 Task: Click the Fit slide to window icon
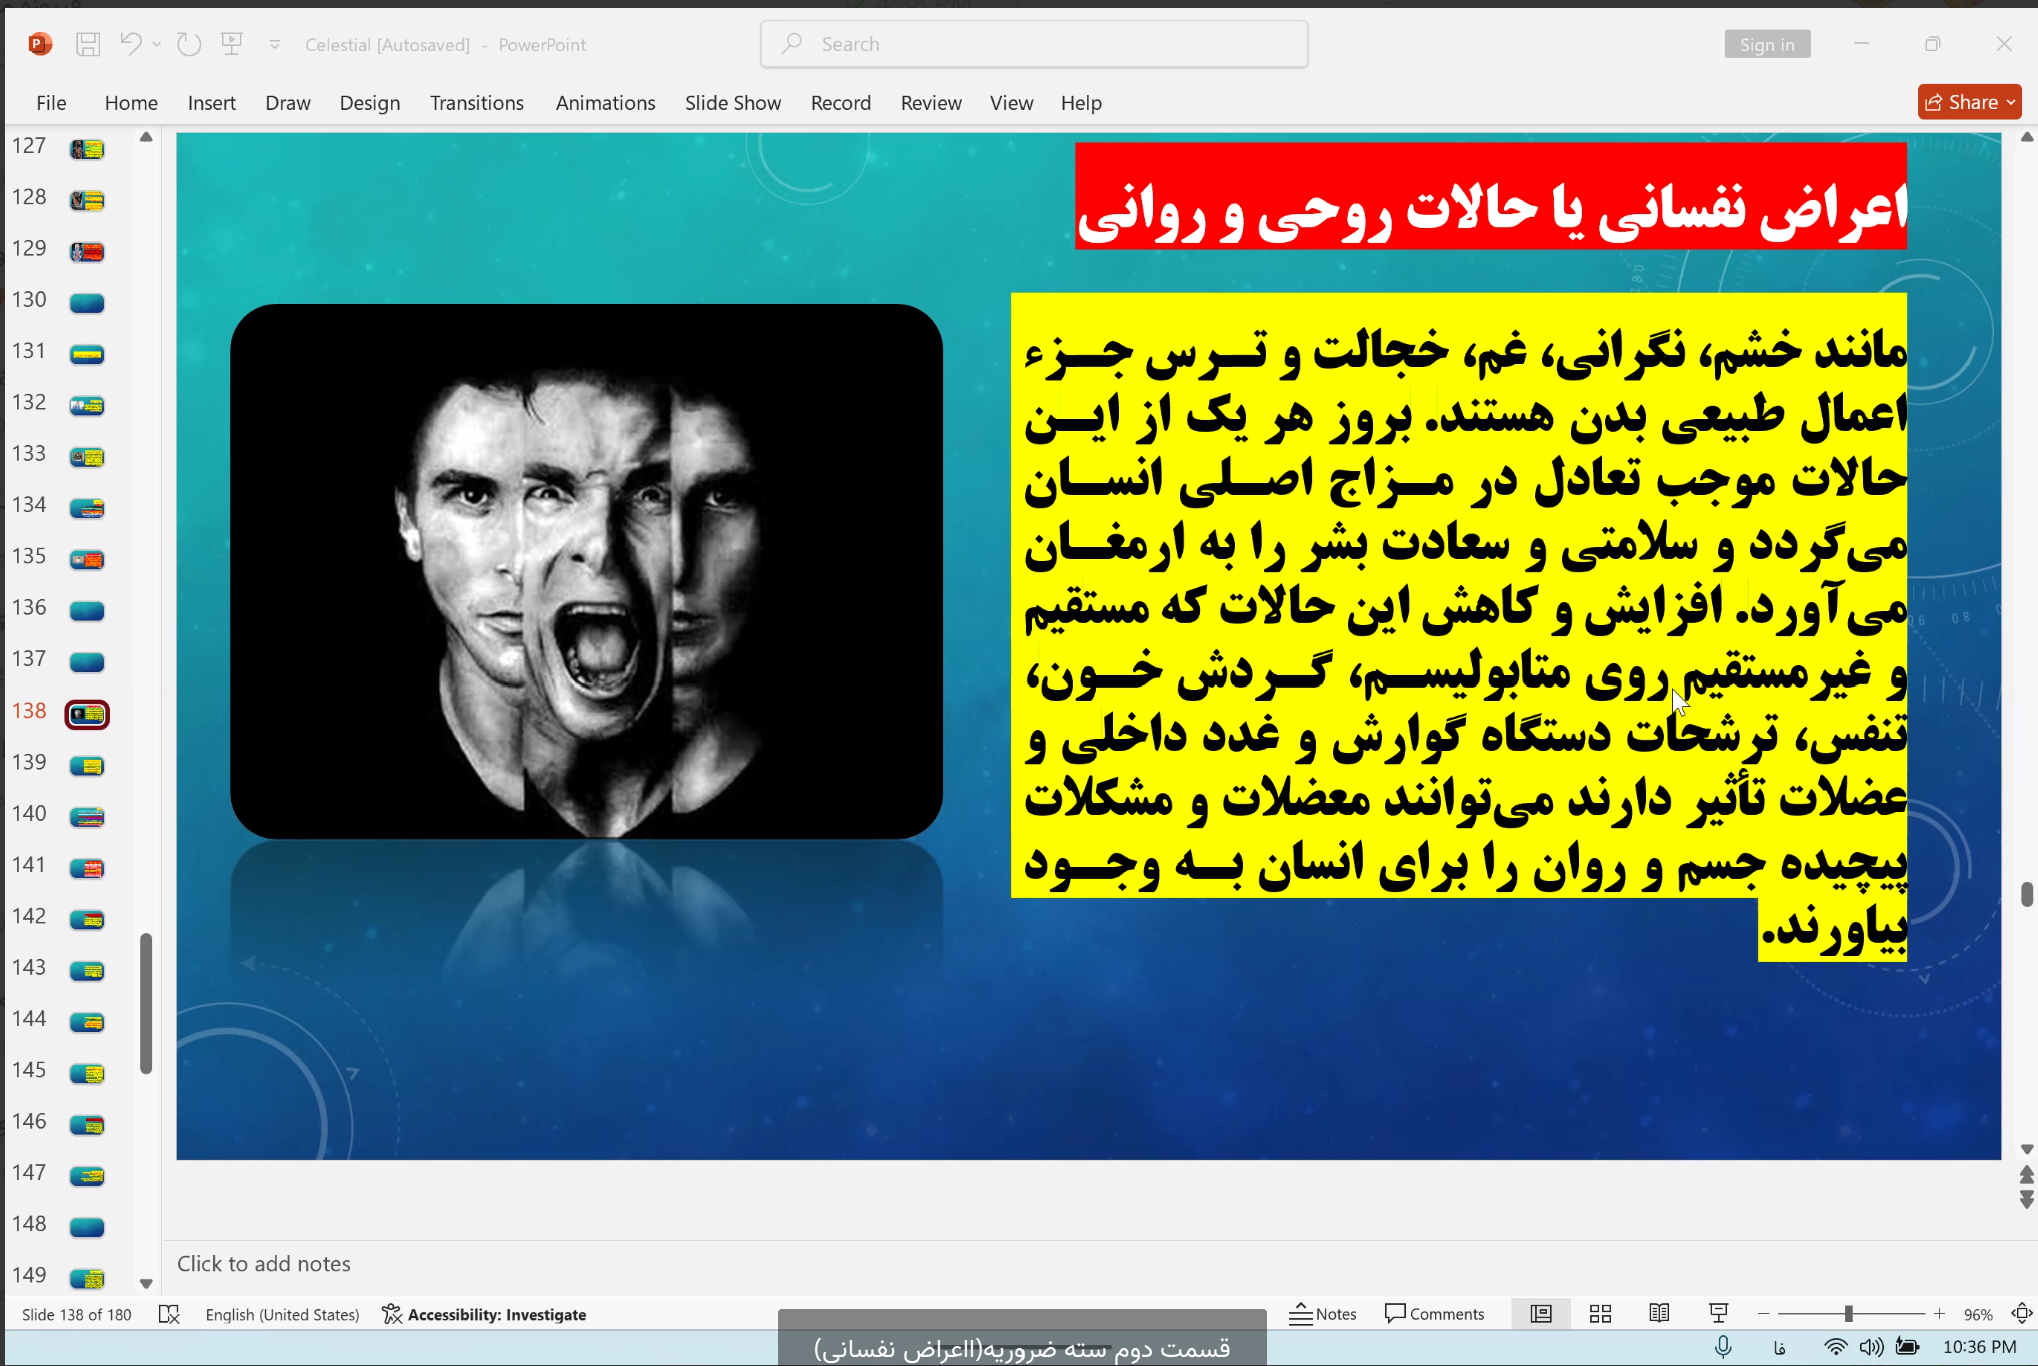tap(2021, 1314)
